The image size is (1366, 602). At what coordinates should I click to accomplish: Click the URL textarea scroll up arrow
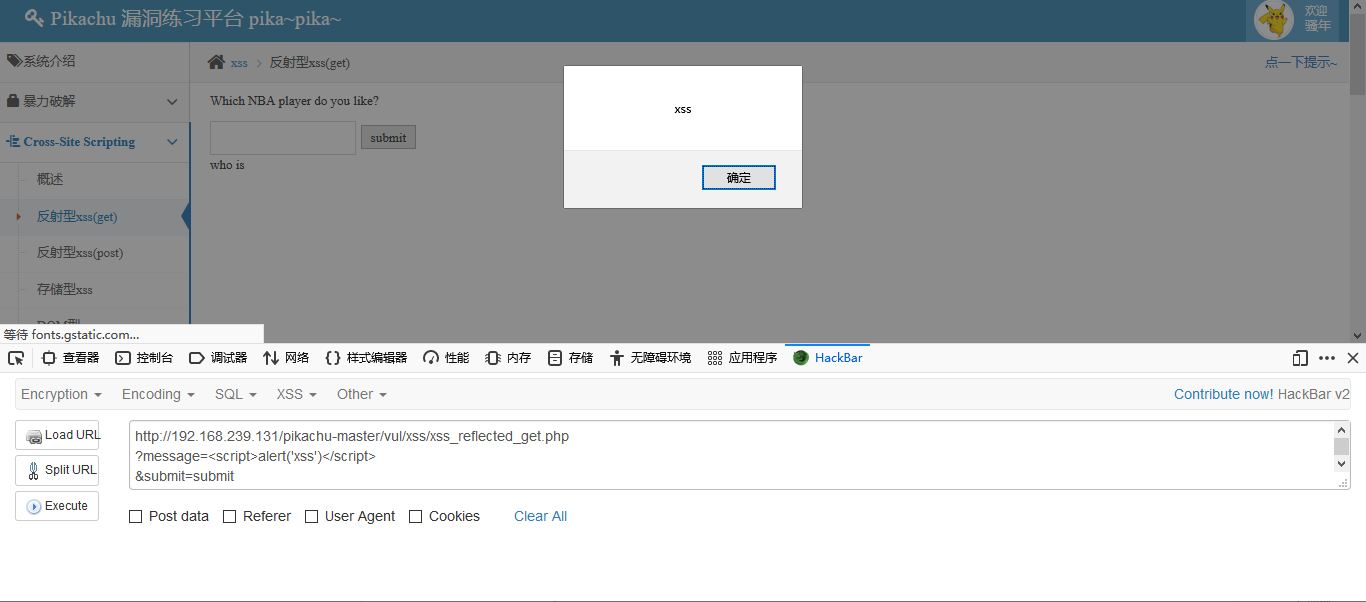click(1342, 430)
